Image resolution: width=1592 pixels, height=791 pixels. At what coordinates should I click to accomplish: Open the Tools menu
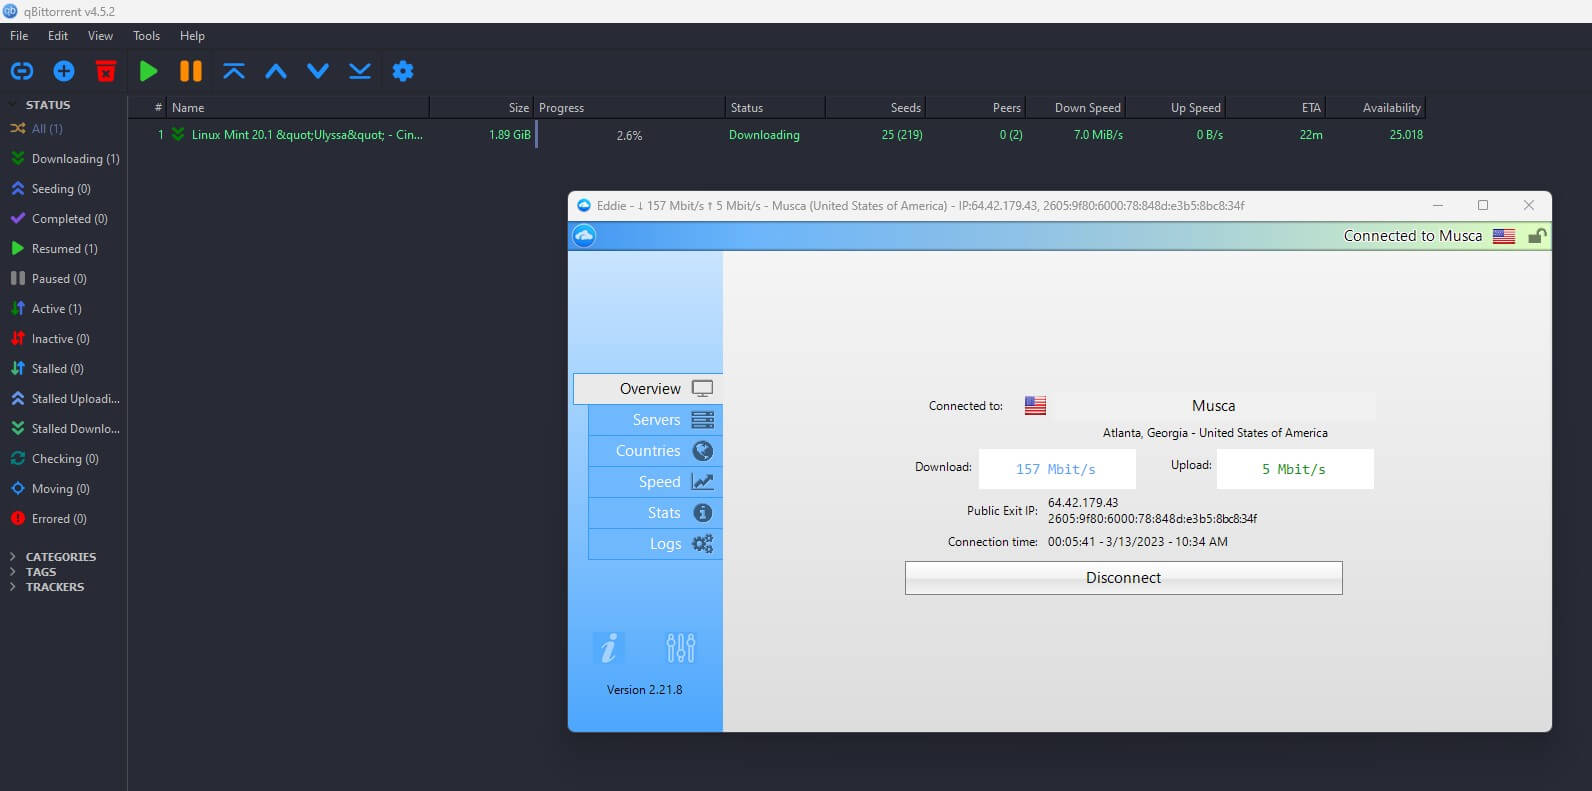pos(146,35)
